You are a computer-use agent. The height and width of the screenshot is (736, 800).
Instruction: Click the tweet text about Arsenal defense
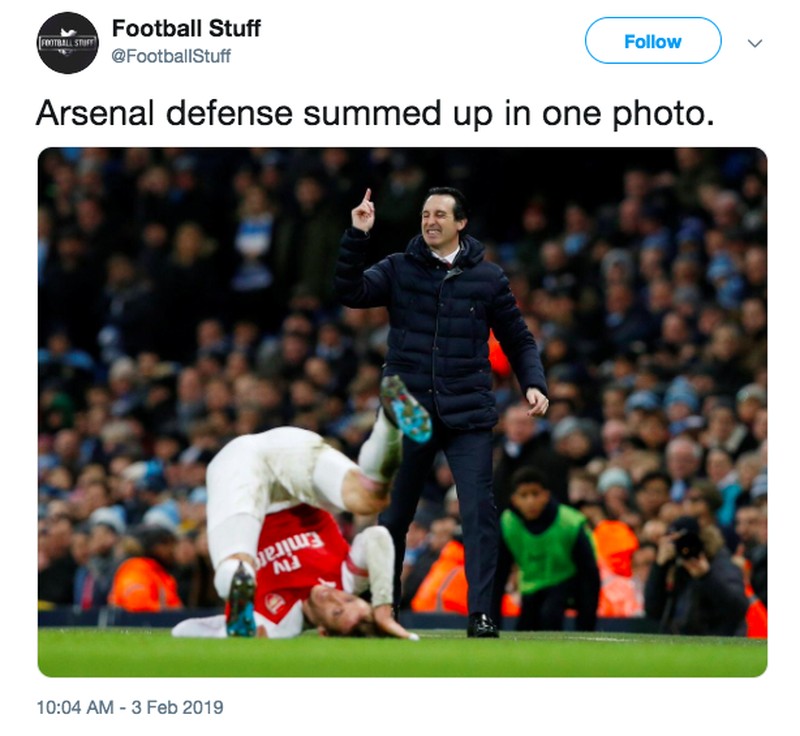[x=375, y=113]
